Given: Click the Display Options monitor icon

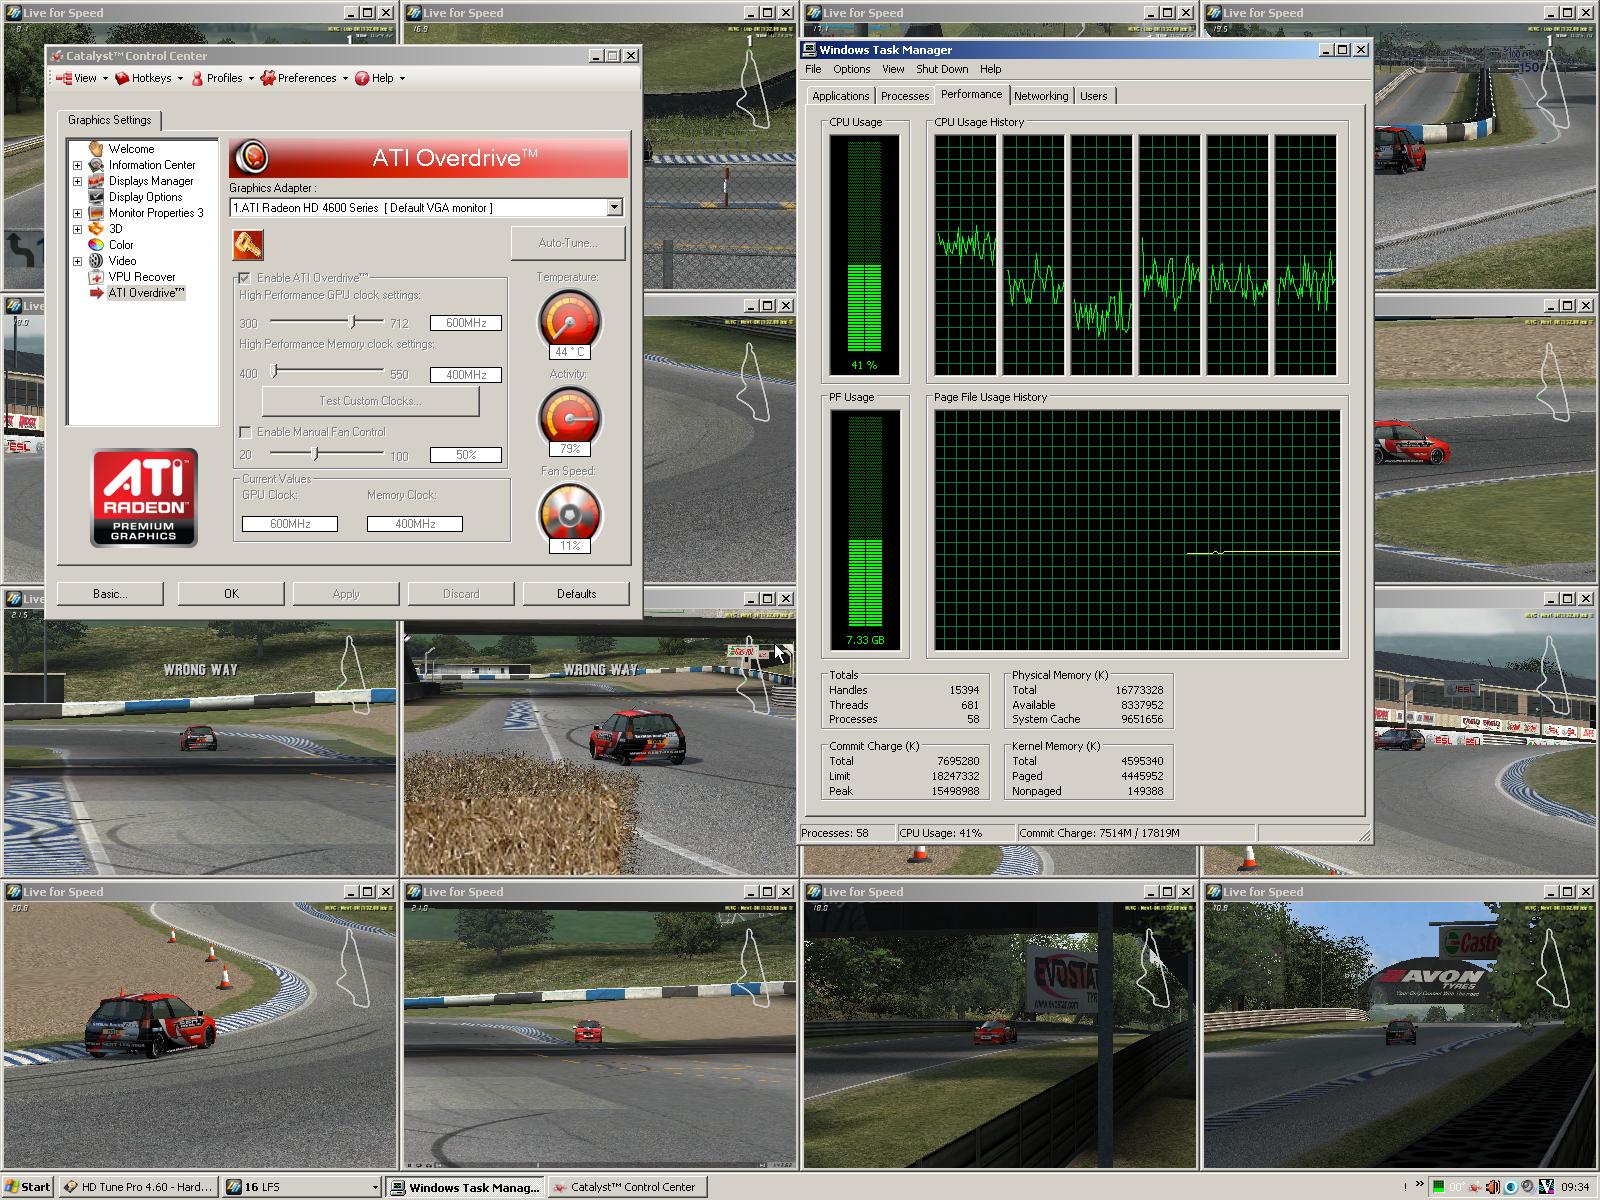Looking at the screenshot, I should pyautogui.click(x=96, y=197).
